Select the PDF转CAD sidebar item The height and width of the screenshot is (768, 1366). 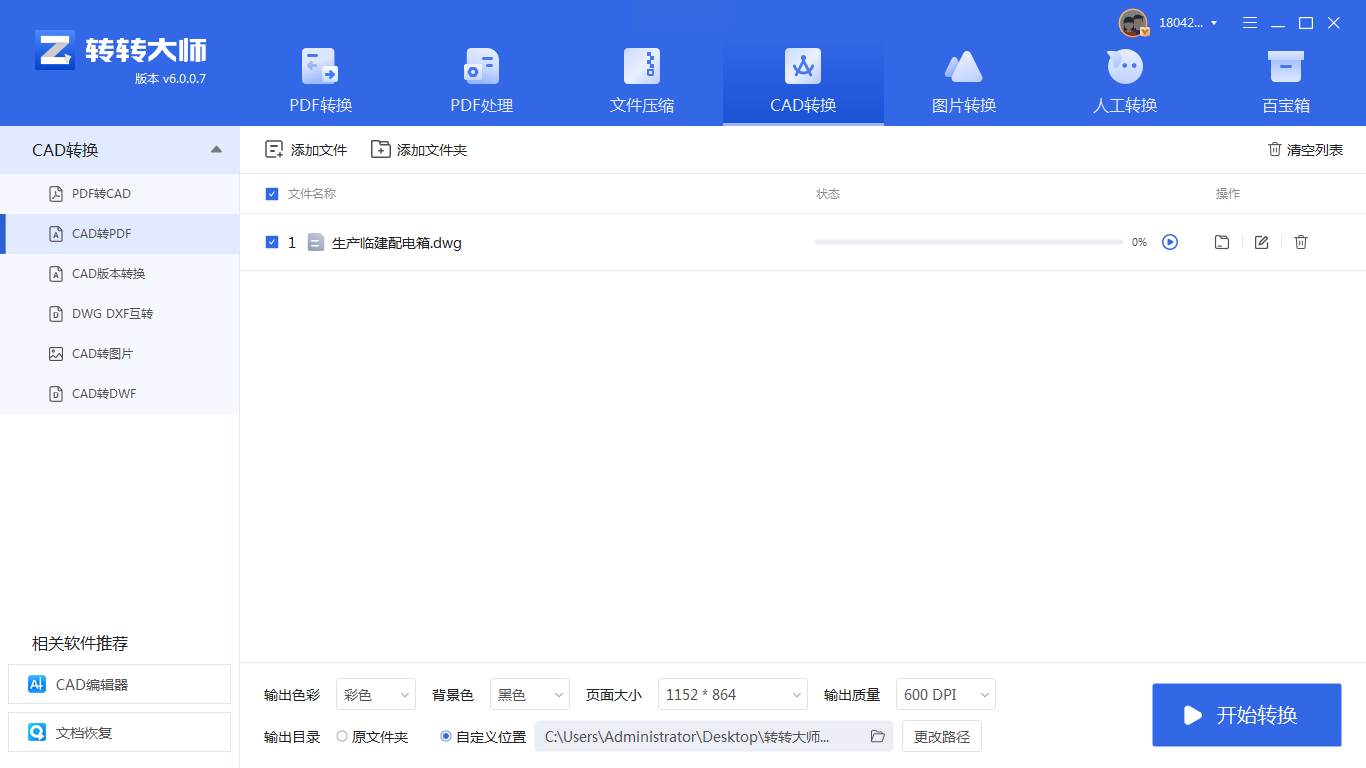[120, 194]
